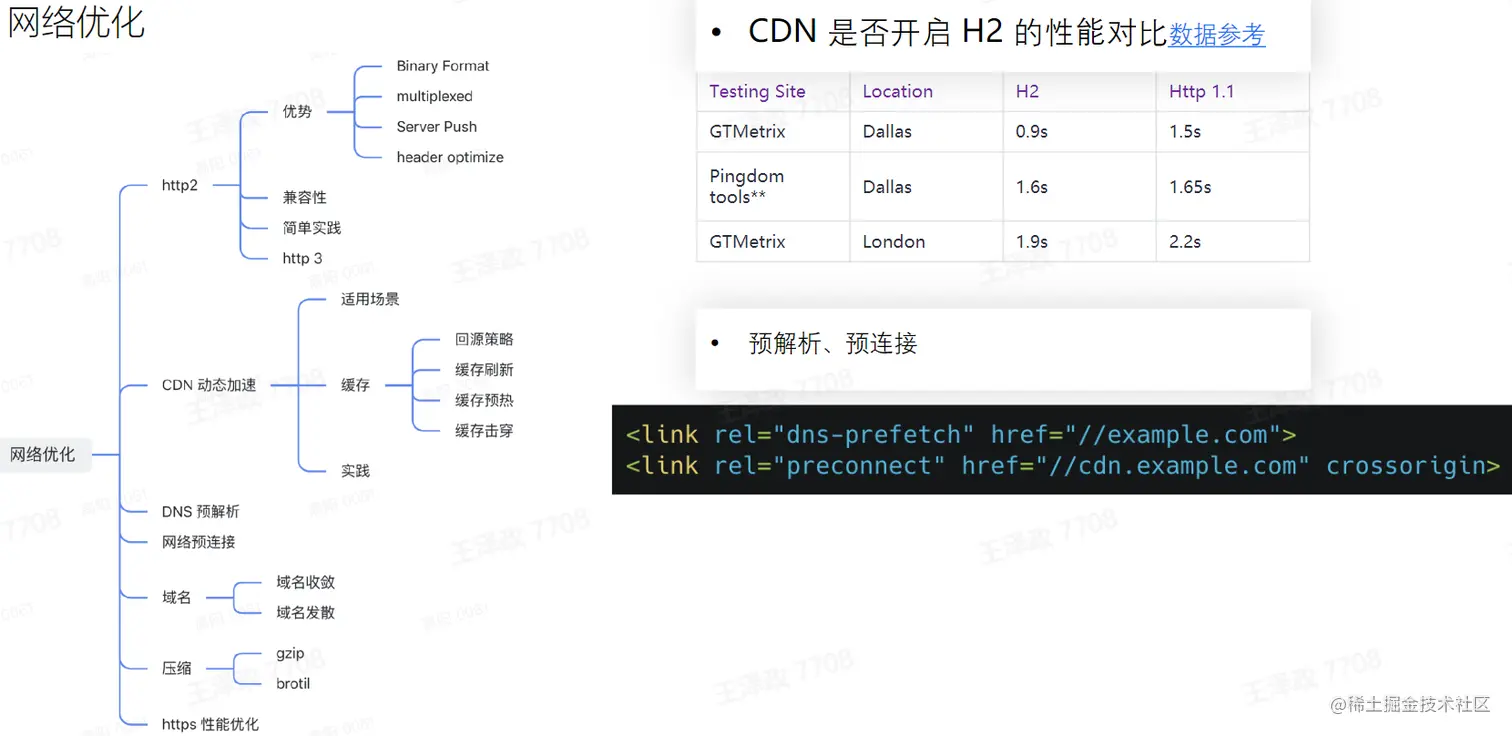1512x736 pixels.
Task: Click the gzip leaf
Action: (x=290, y=653)
